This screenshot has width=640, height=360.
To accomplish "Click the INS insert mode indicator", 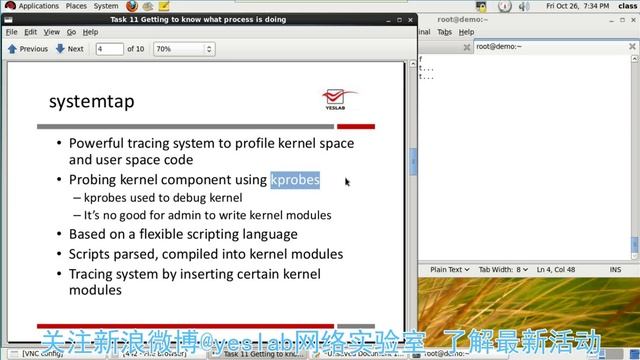I will 616,269.
